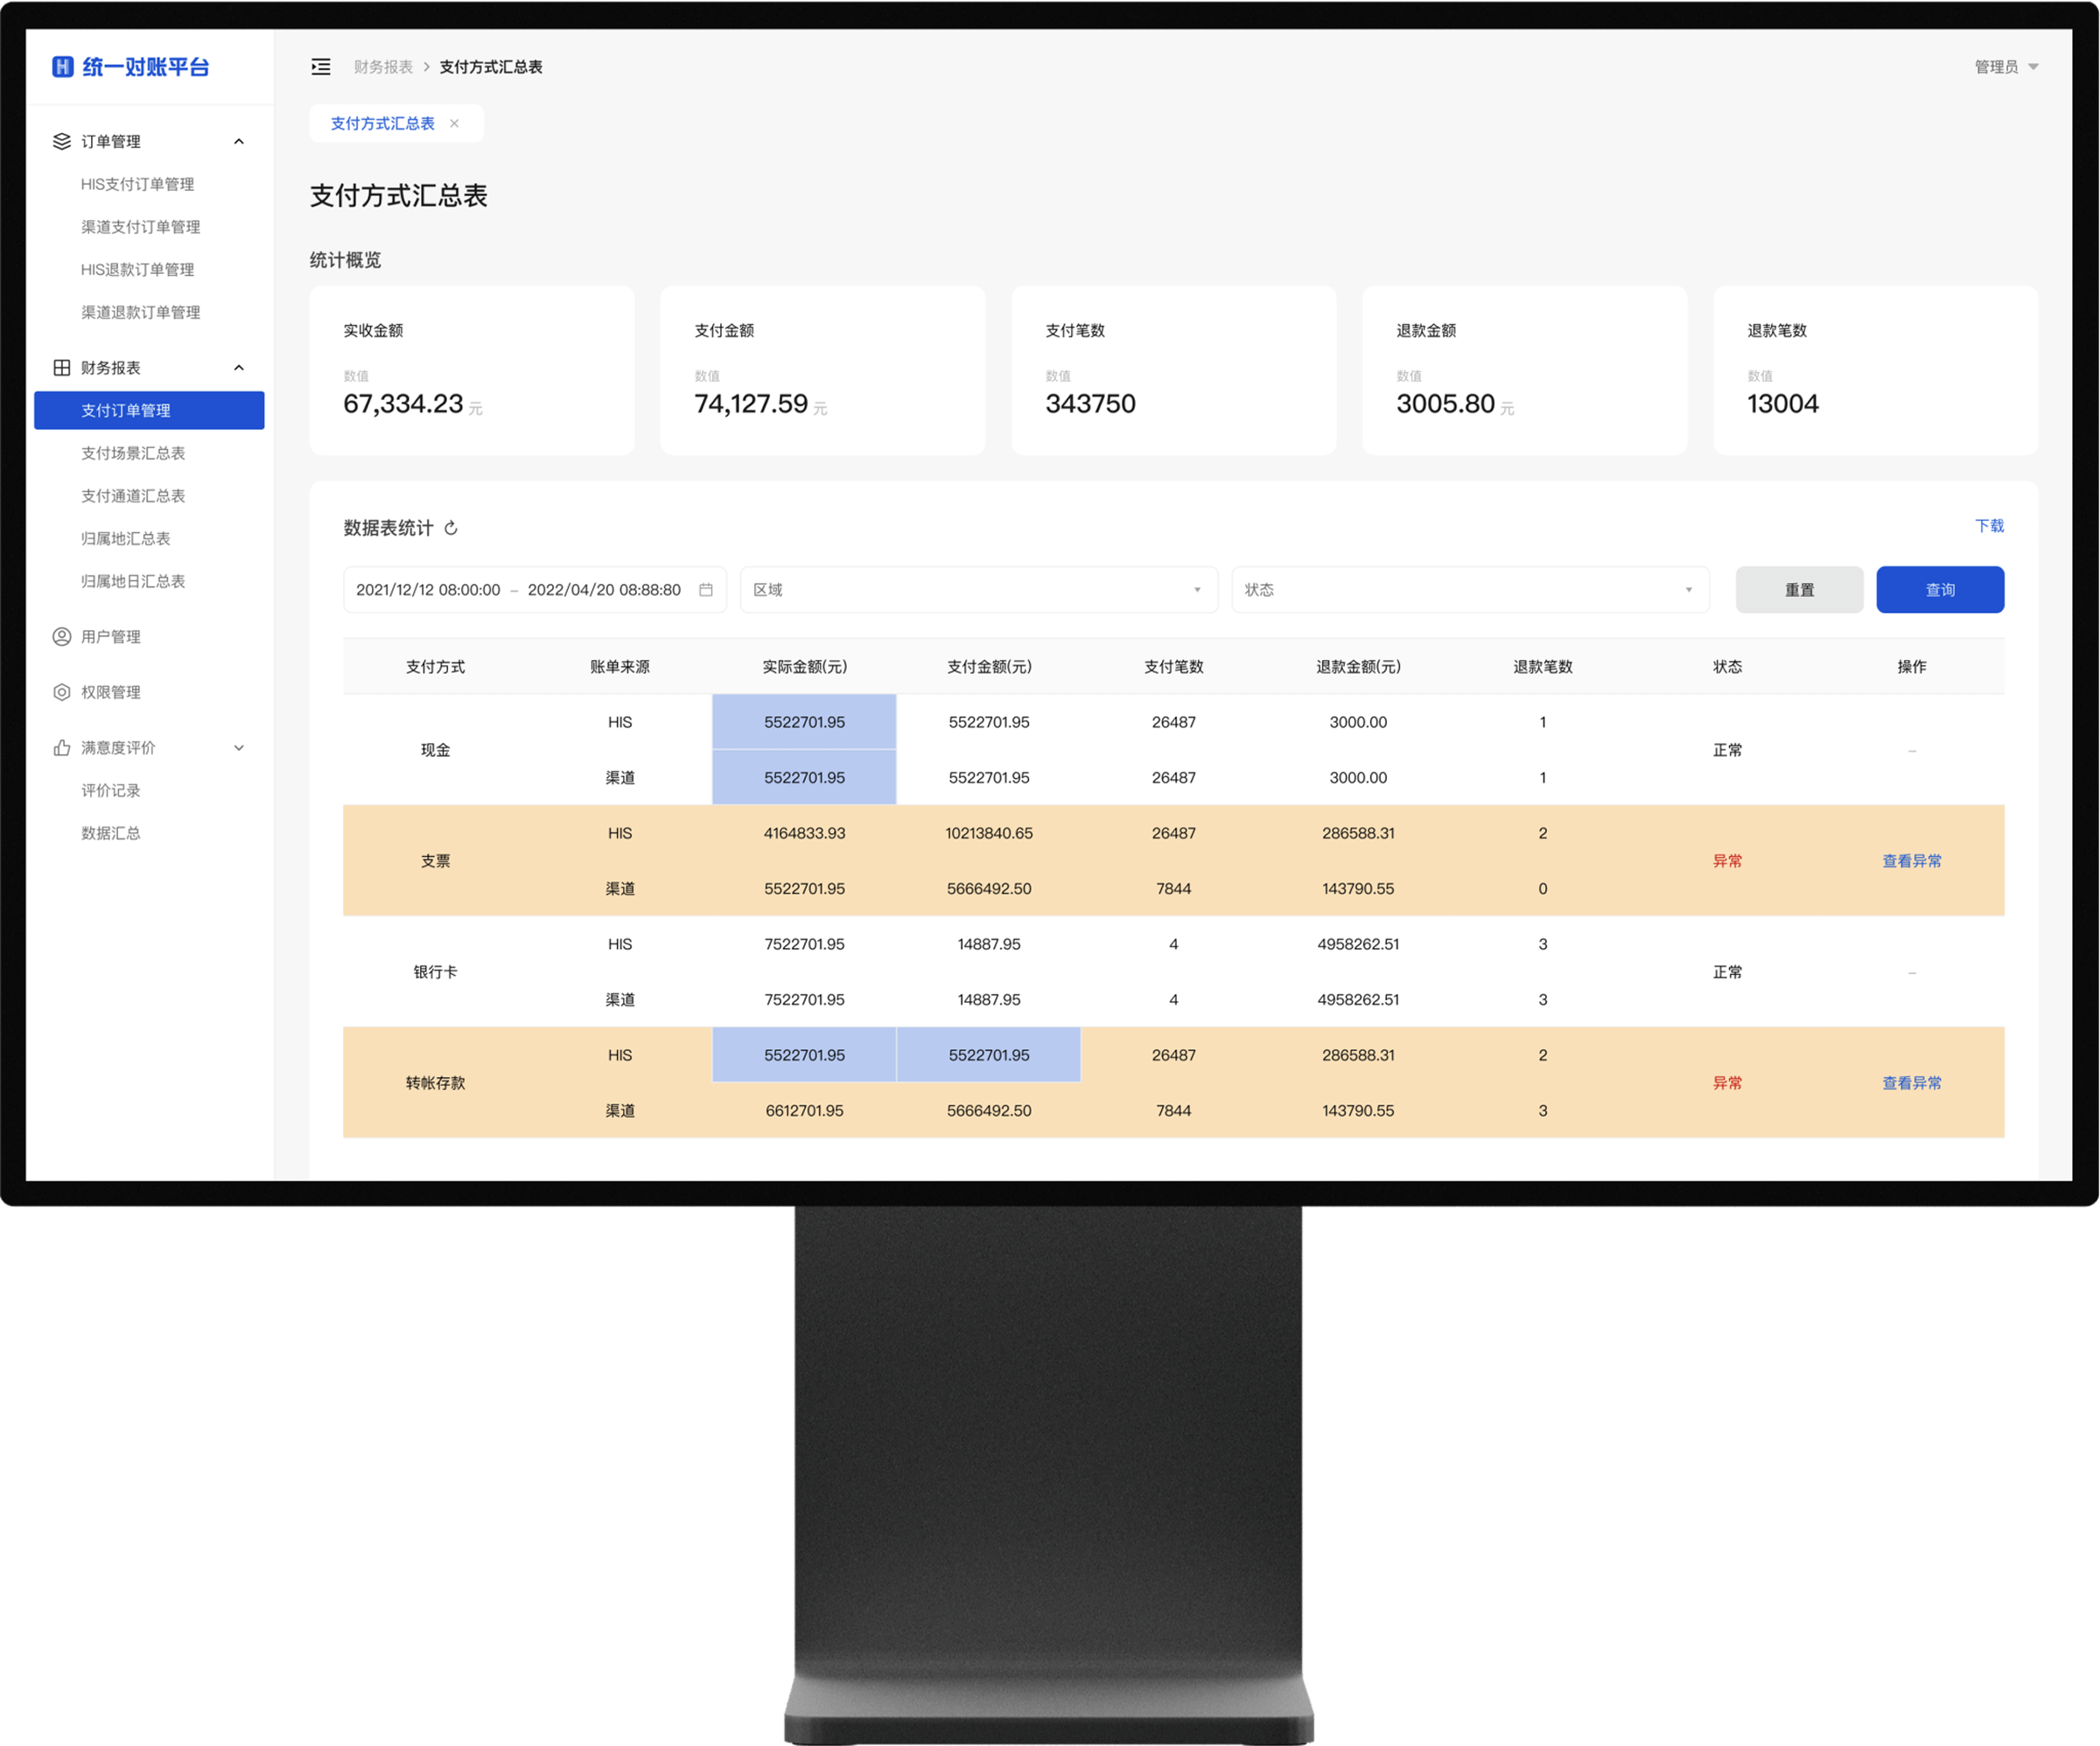Screen dimensions: 2100x1746
Task: Click the 查询 search button
Action: 1940,589
